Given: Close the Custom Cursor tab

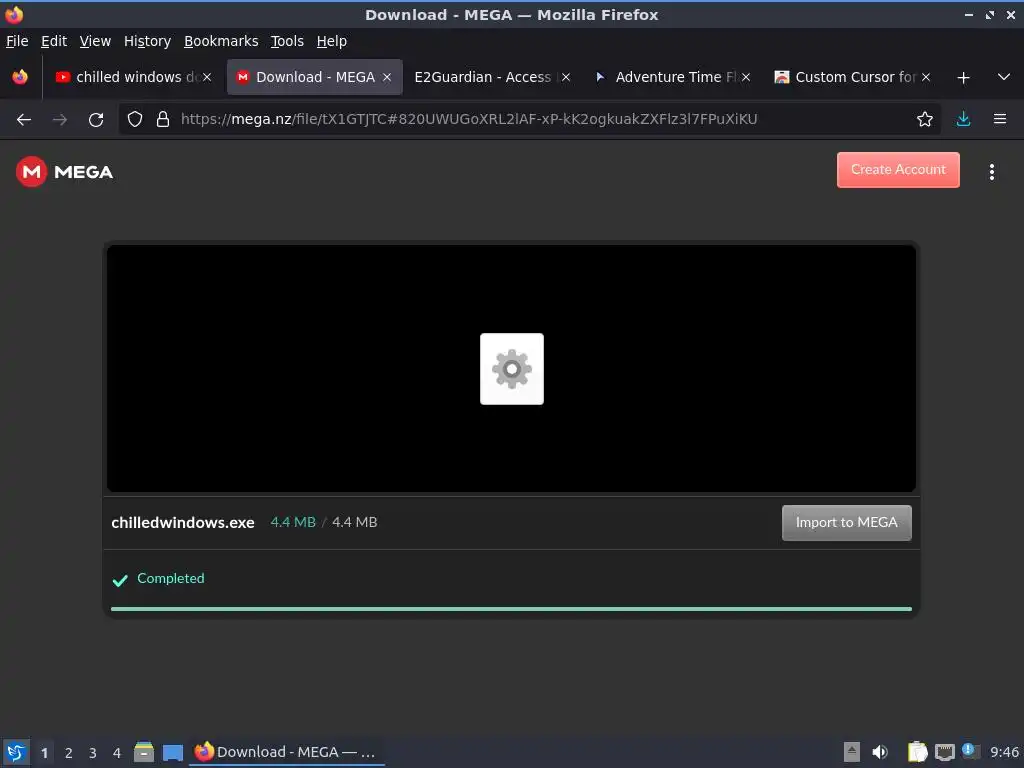Looking at the screenshot, I should click(x=925, y=77).
